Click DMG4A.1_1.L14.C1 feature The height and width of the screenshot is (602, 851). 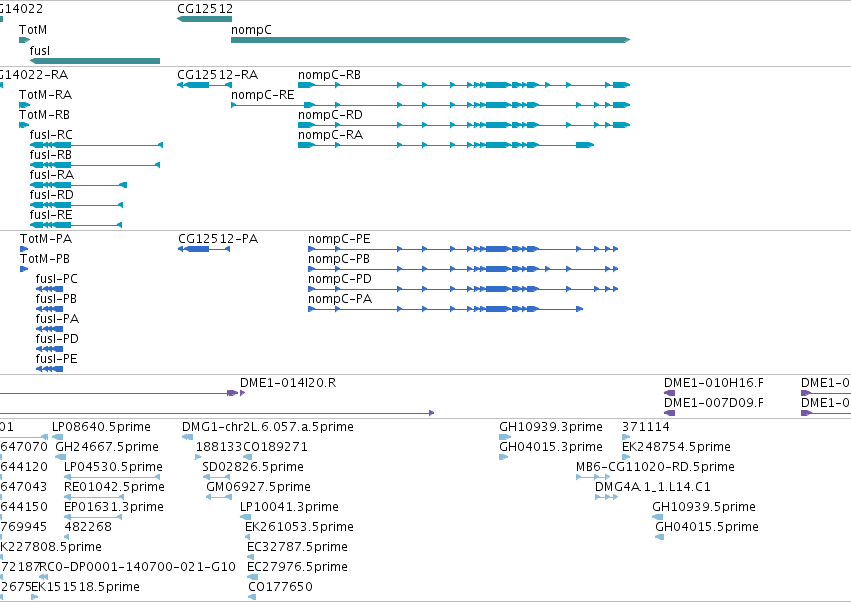tap(606, 497)
